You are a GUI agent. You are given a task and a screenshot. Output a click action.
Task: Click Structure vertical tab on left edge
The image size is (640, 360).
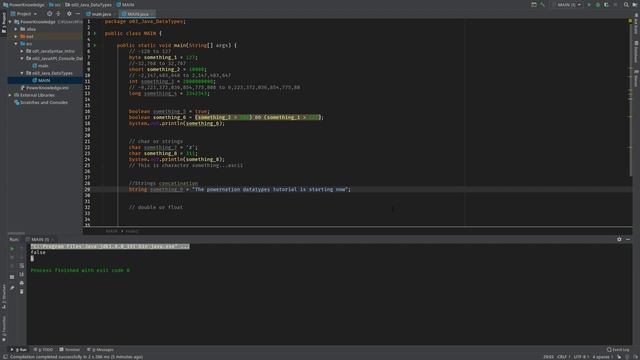4,297
